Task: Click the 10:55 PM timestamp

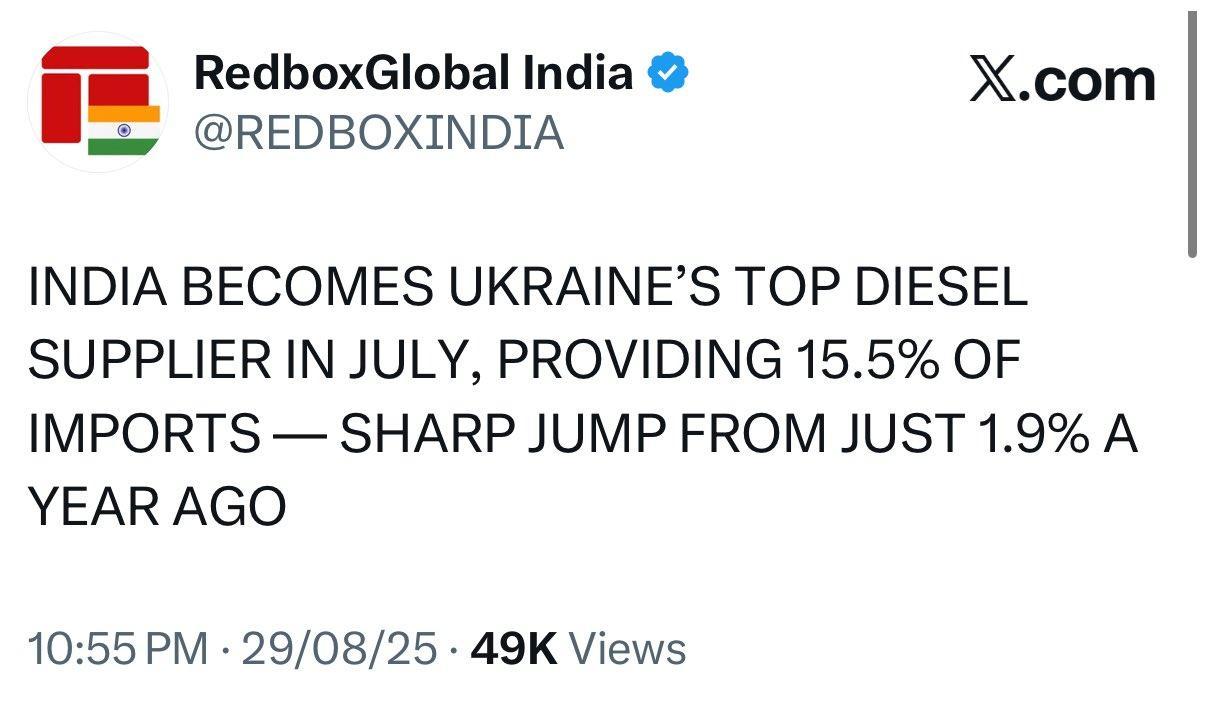Action: point(119,649)
